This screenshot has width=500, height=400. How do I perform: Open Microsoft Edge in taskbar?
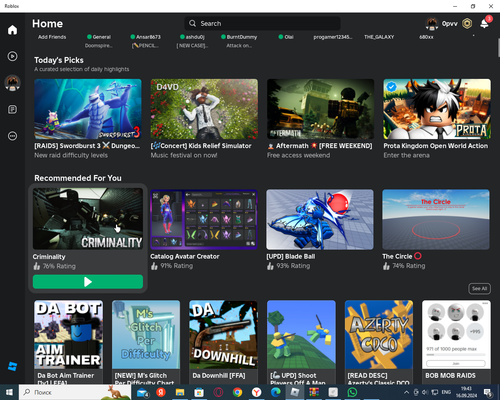[275, 392]
